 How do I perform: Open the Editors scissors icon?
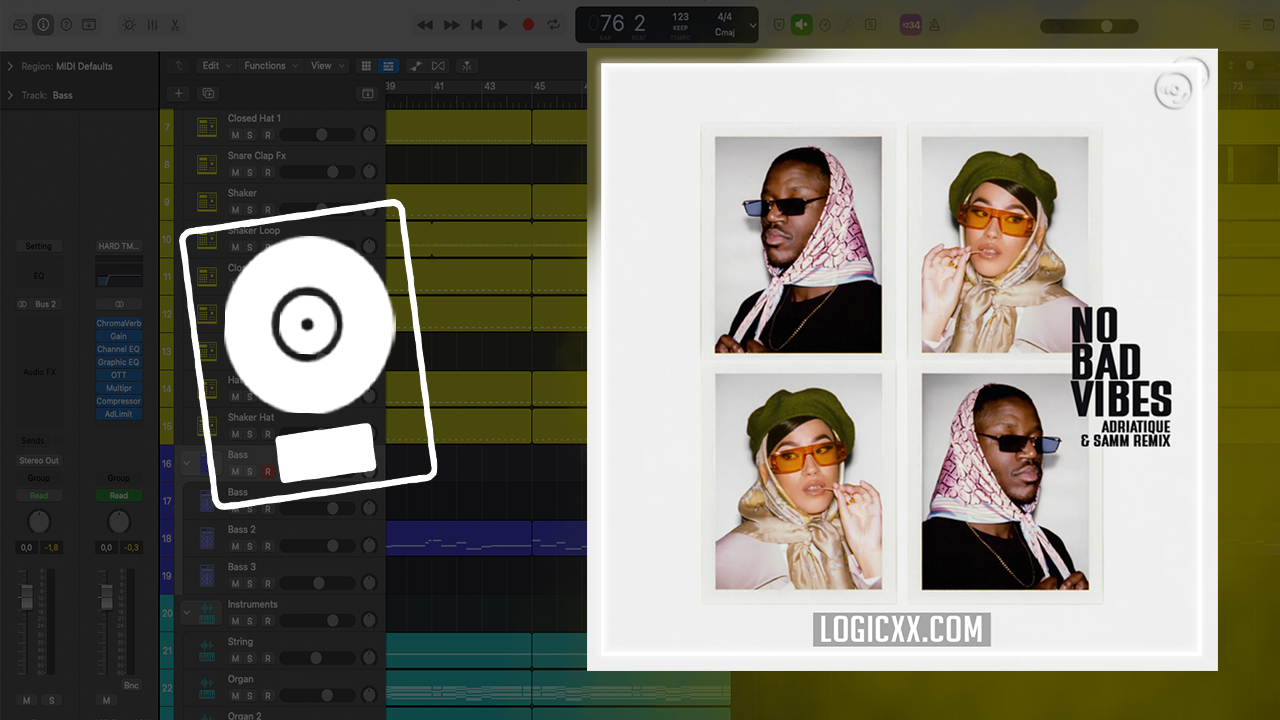[x=175, y=25]
